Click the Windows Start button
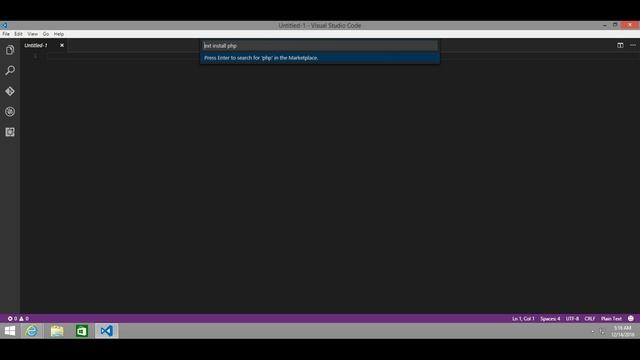This screenshot has width=640, height=360. tap(10, 331)
